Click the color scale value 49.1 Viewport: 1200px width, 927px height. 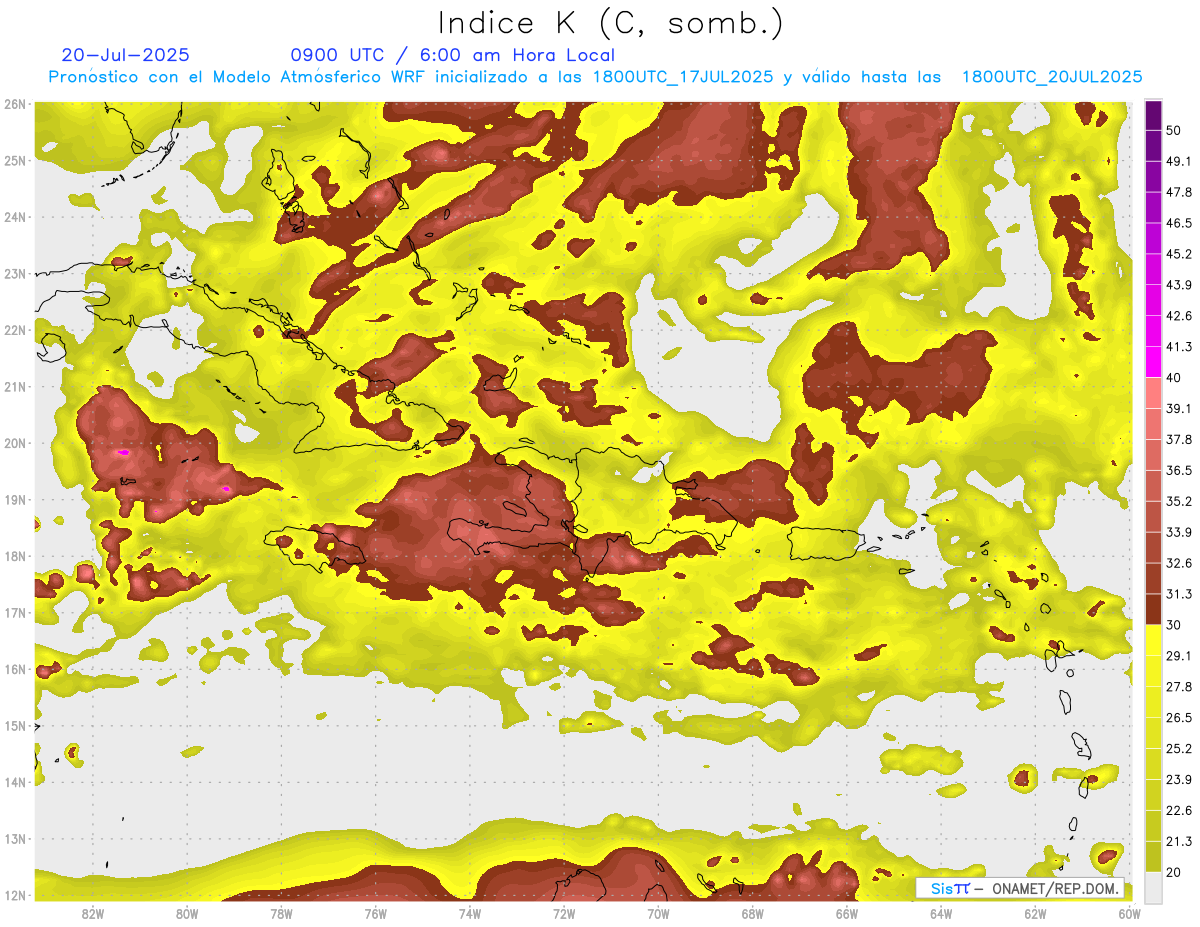coord(1179,161)
